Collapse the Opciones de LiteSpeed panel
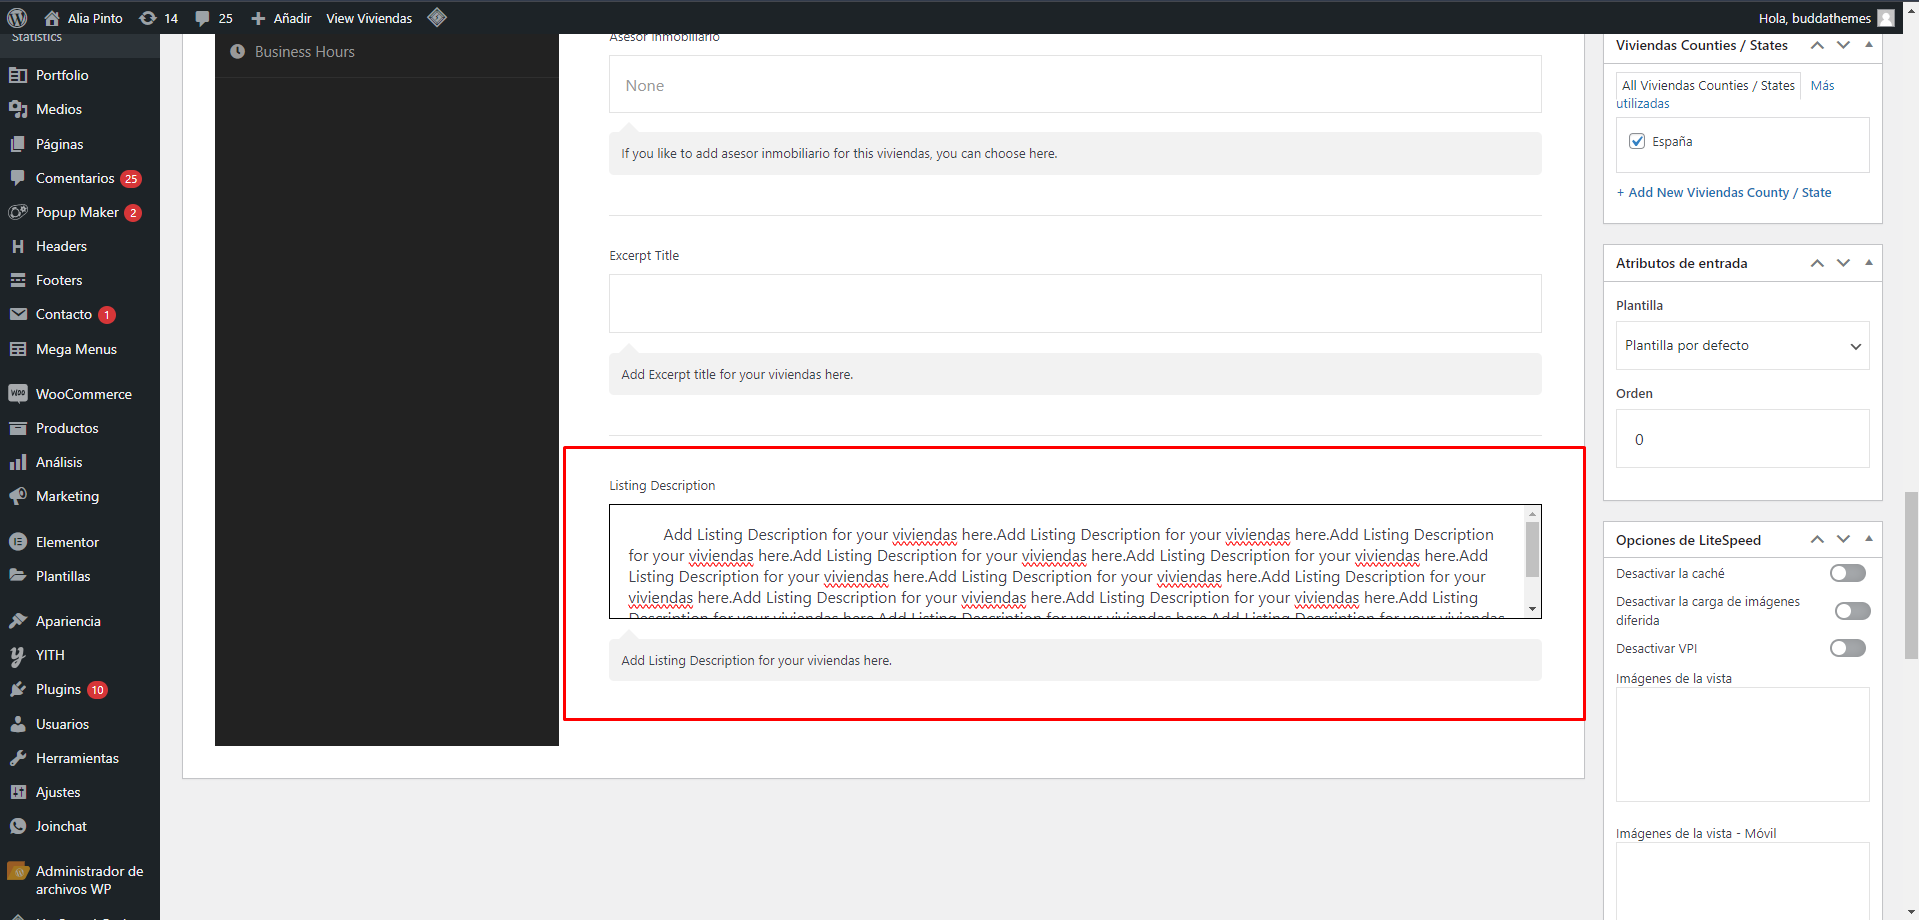Screen dimensions: 1919x920 [x=1868, y=539]
